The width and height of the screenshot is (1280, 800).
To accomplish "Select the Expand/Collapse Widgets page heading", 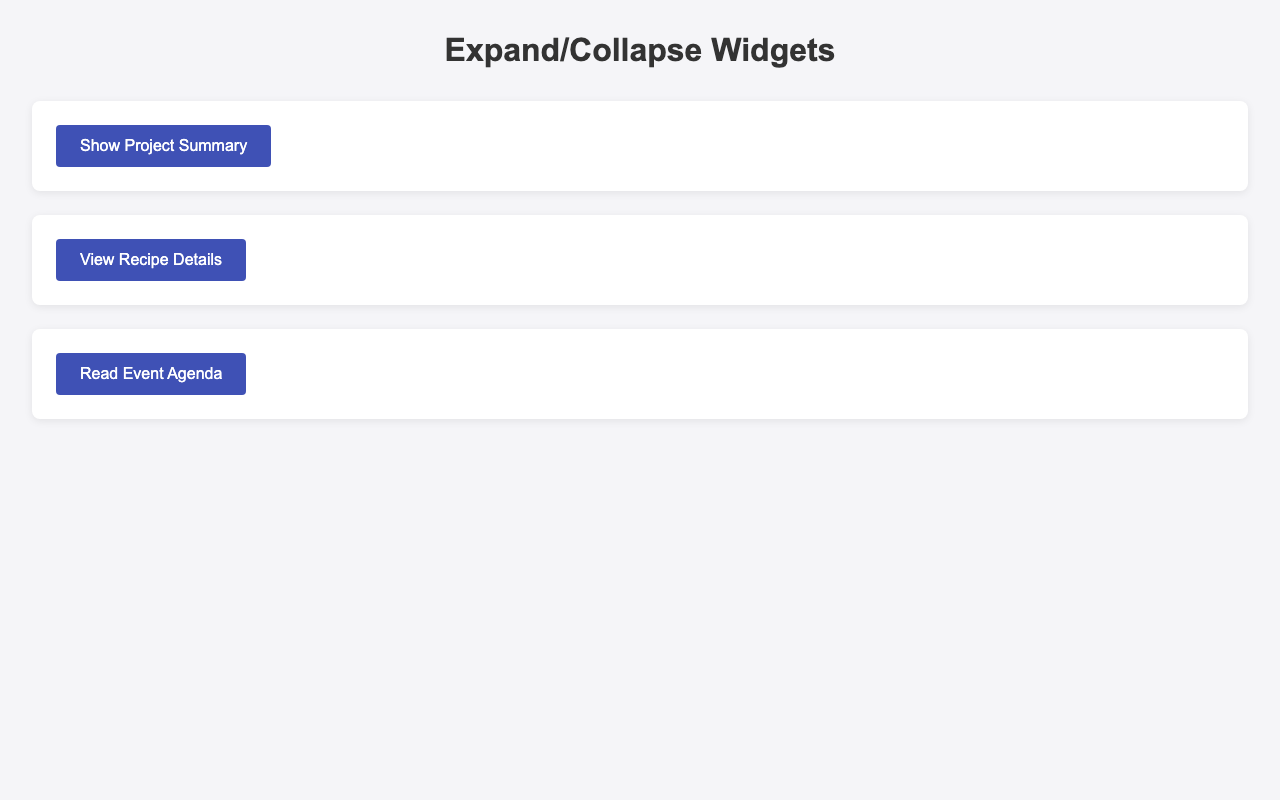I will tap(639, 45).
